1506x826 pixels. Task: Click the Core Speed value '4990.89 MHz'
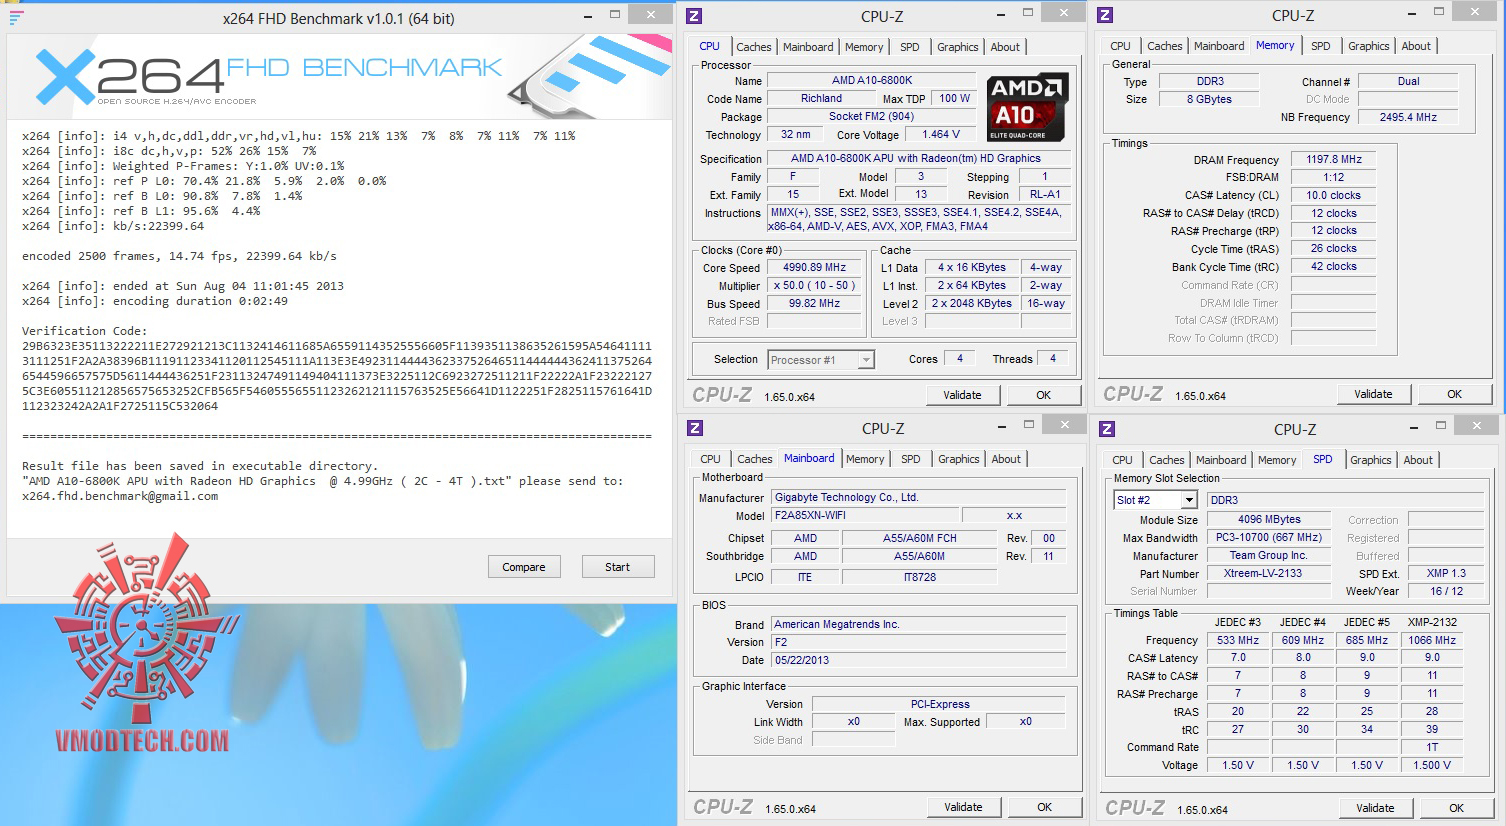[814, 268]
